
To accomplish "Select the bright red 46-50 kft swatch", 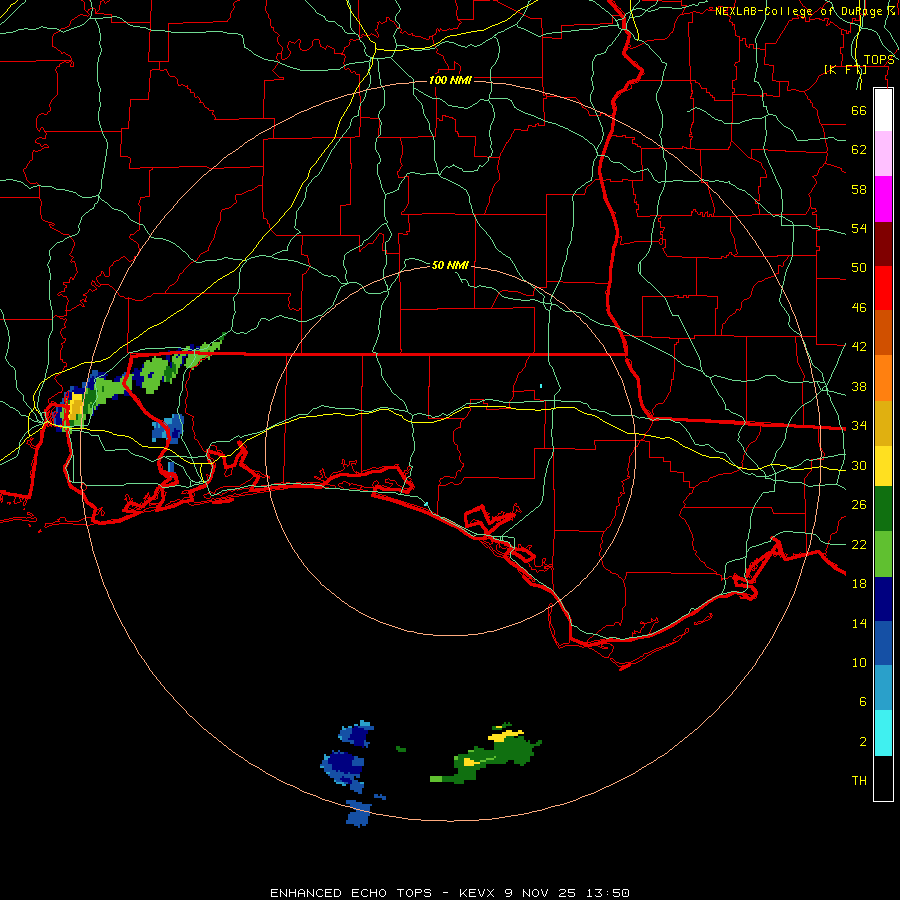I will tap(883, 288).
